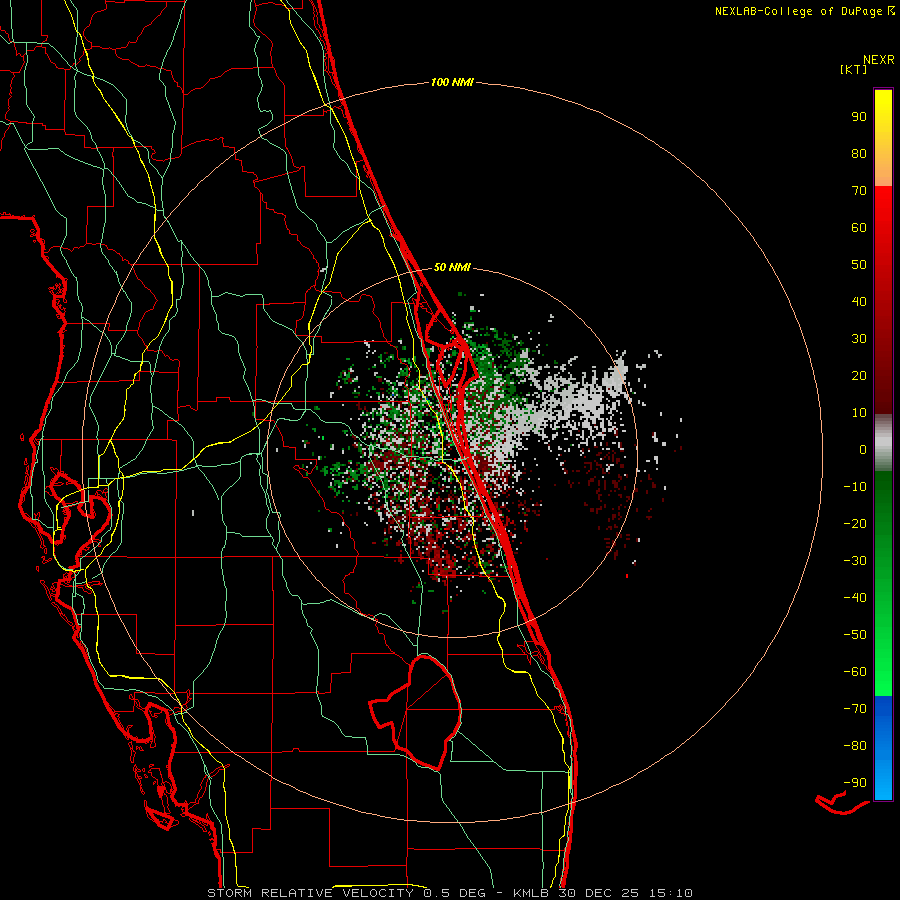900x900 pixels.
Task: Click the 50 NMI range ring label
Action: [x=452, y=267]
